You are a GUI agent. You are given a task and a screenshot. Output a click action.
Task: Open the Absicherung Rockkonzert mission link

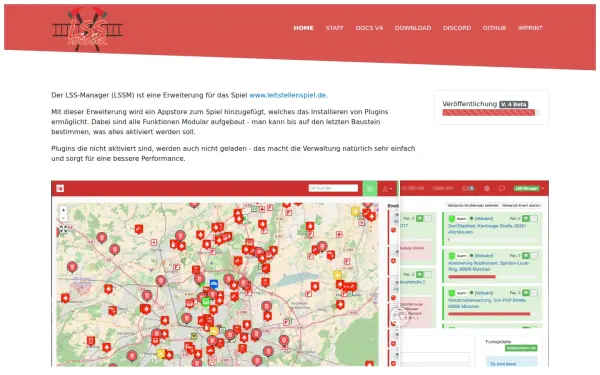coord(488,266)
